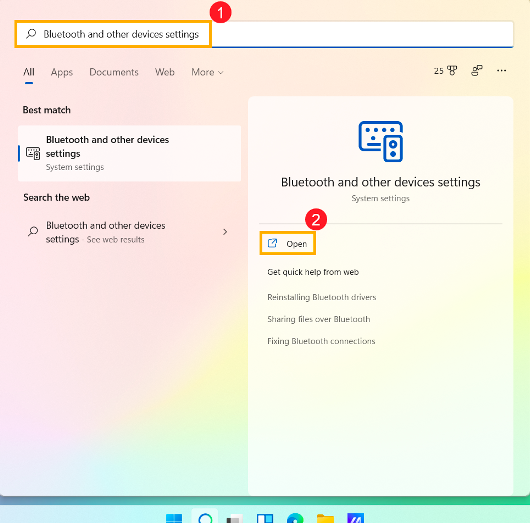Open the Edge browser from taskbar
The height and width of the screenshot is (523, 530).
coord(295,518)
